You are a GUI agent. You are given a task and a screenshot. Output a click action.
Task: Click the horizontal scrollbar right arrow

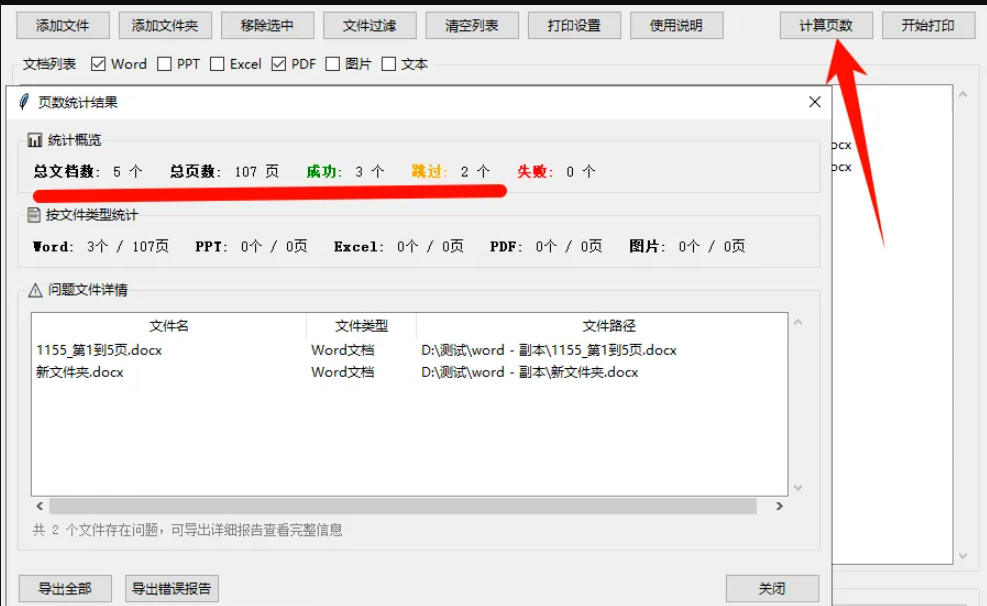coord(779,506)
